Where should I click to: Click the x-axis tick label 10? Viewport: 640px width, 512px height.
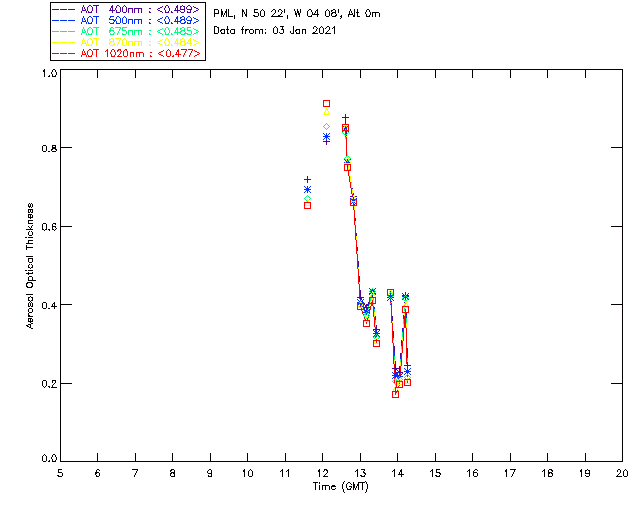(x=247, y=473)
